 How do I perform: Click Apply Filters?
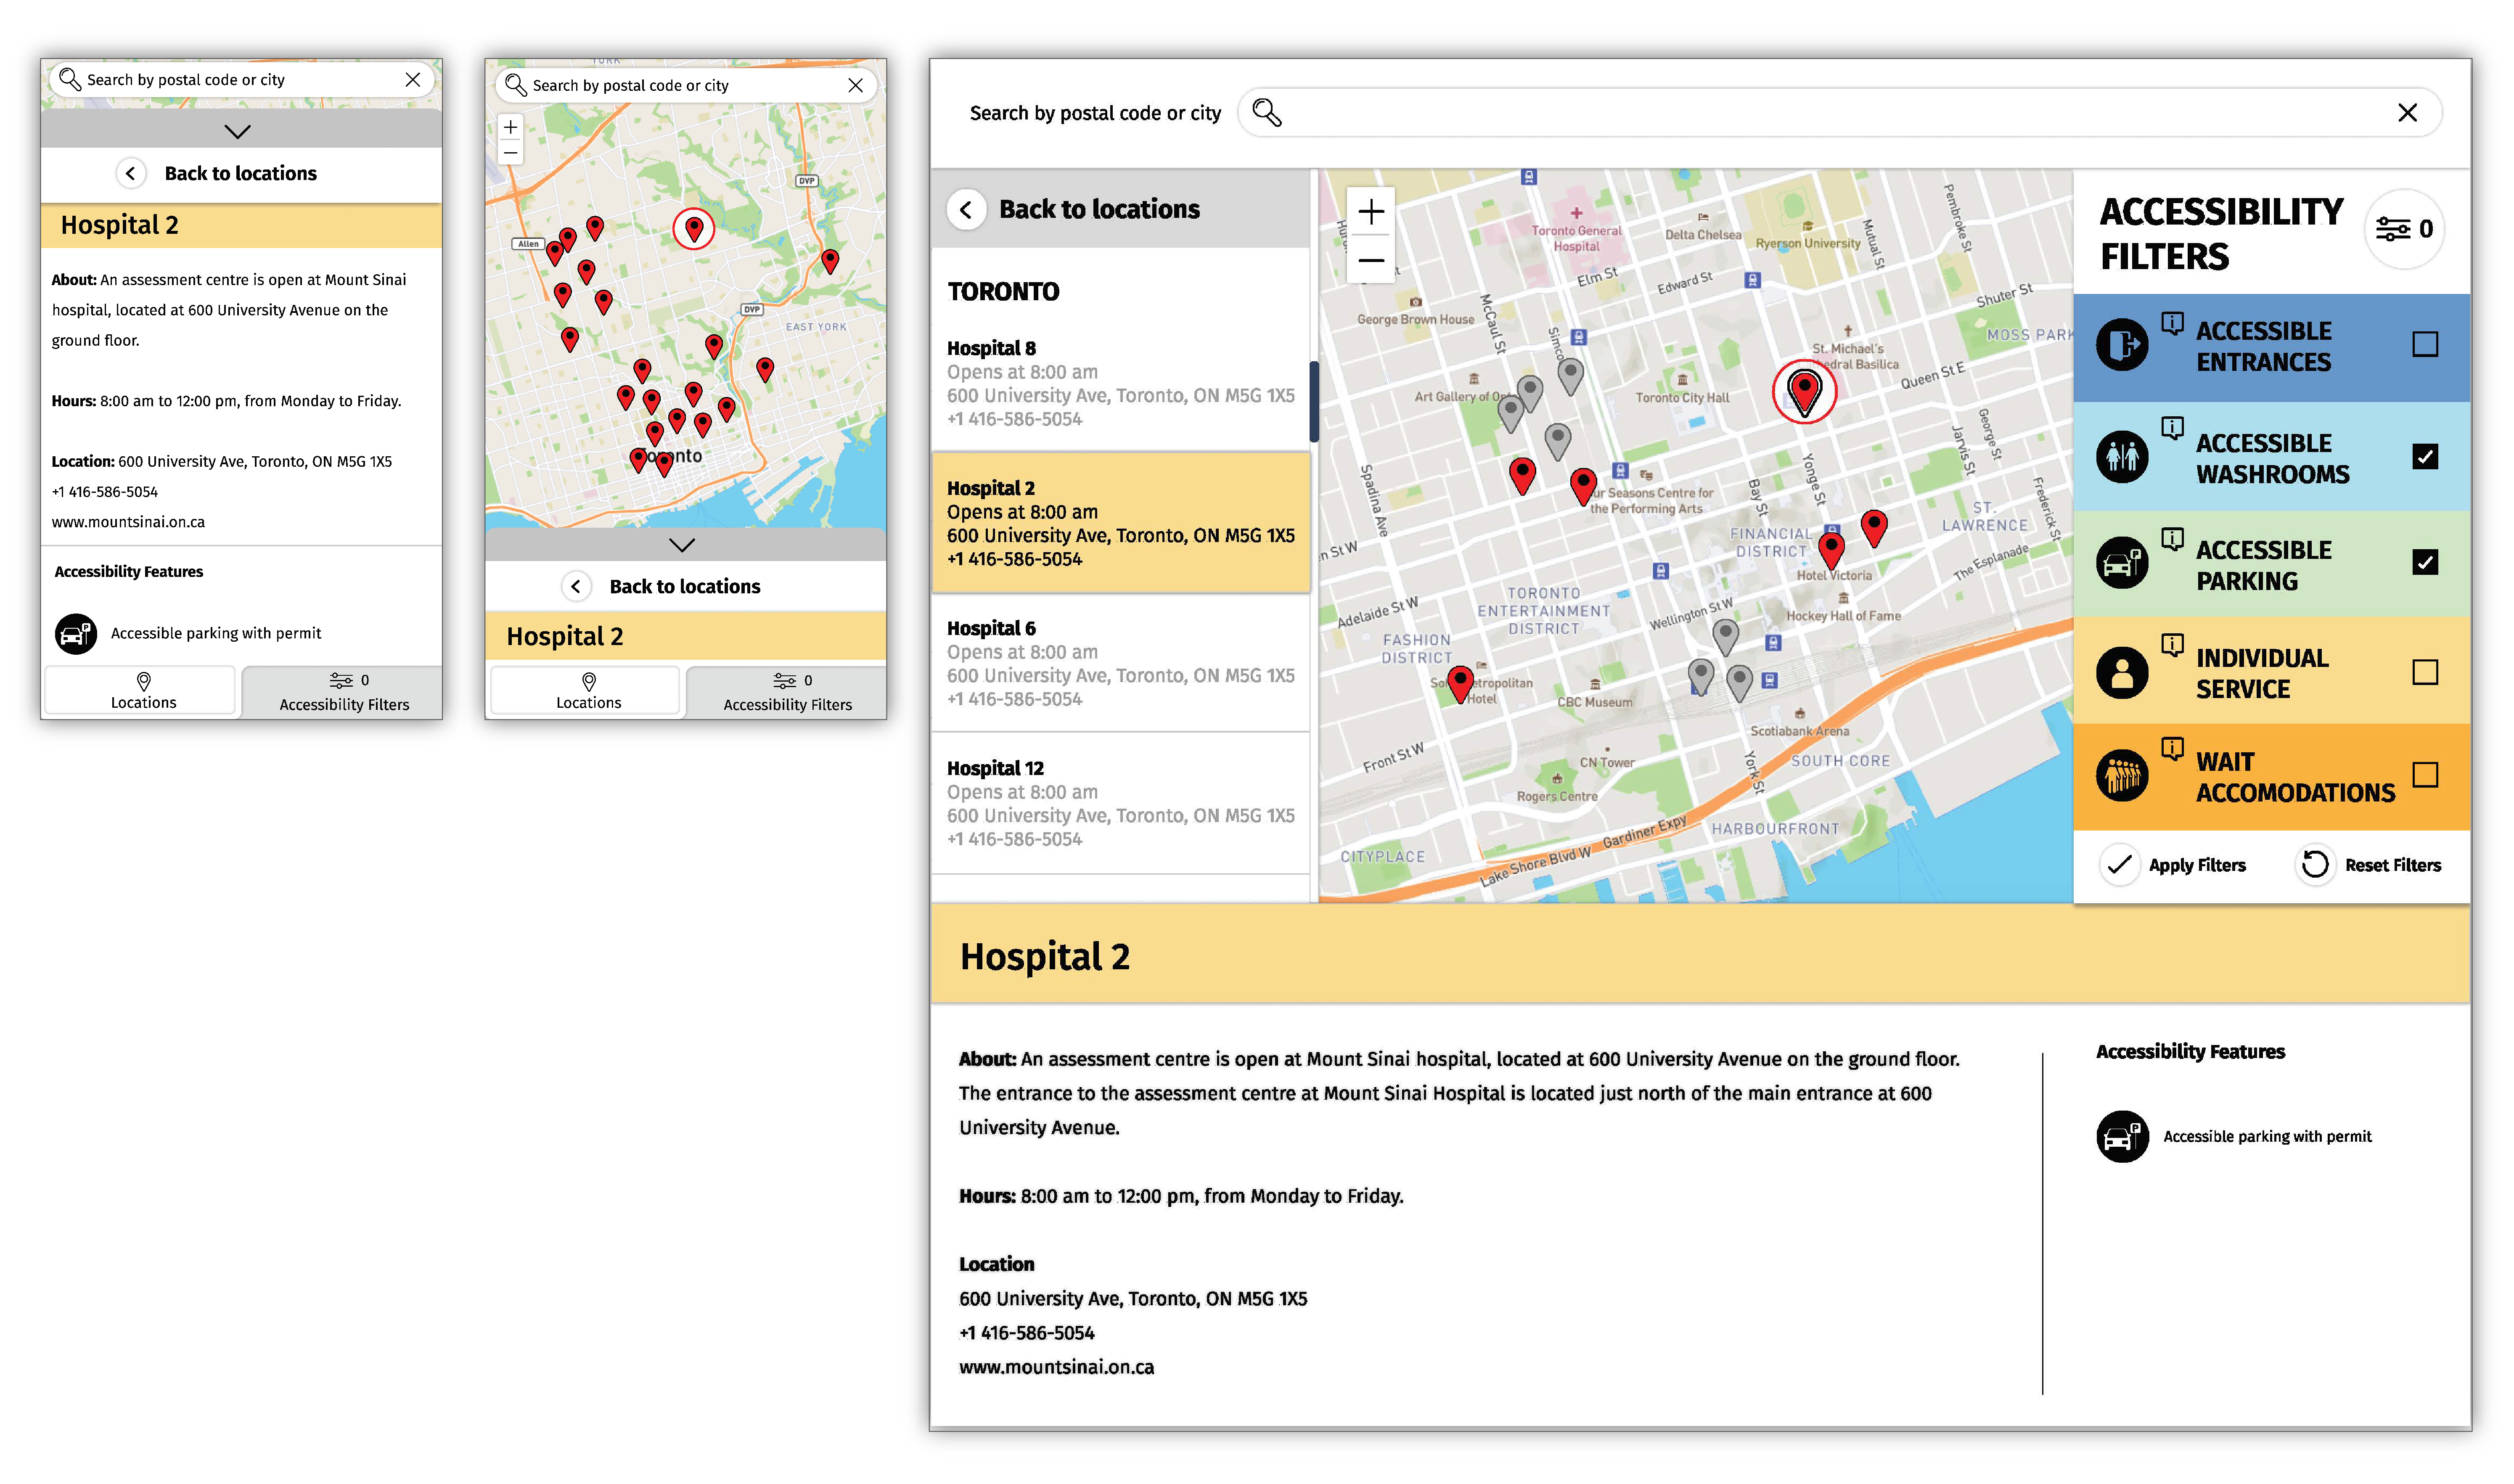coord(2175,864)
